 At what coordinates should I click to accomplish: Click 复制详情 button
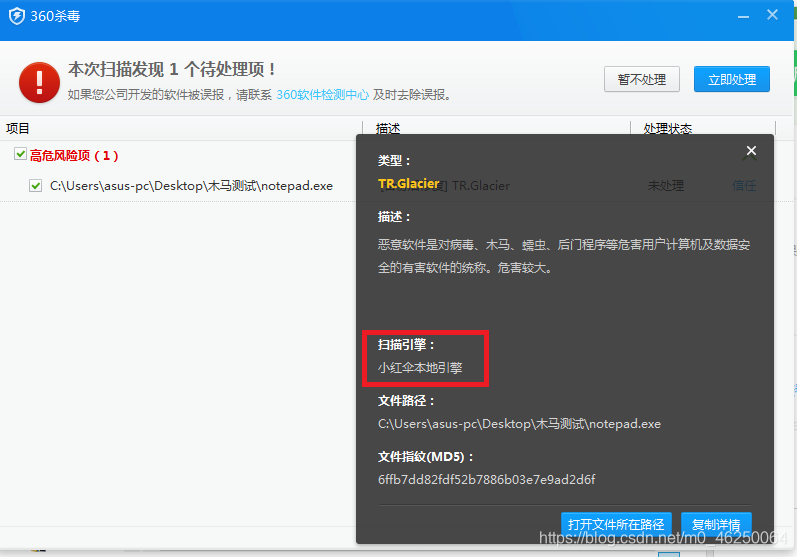pos(716,524)
